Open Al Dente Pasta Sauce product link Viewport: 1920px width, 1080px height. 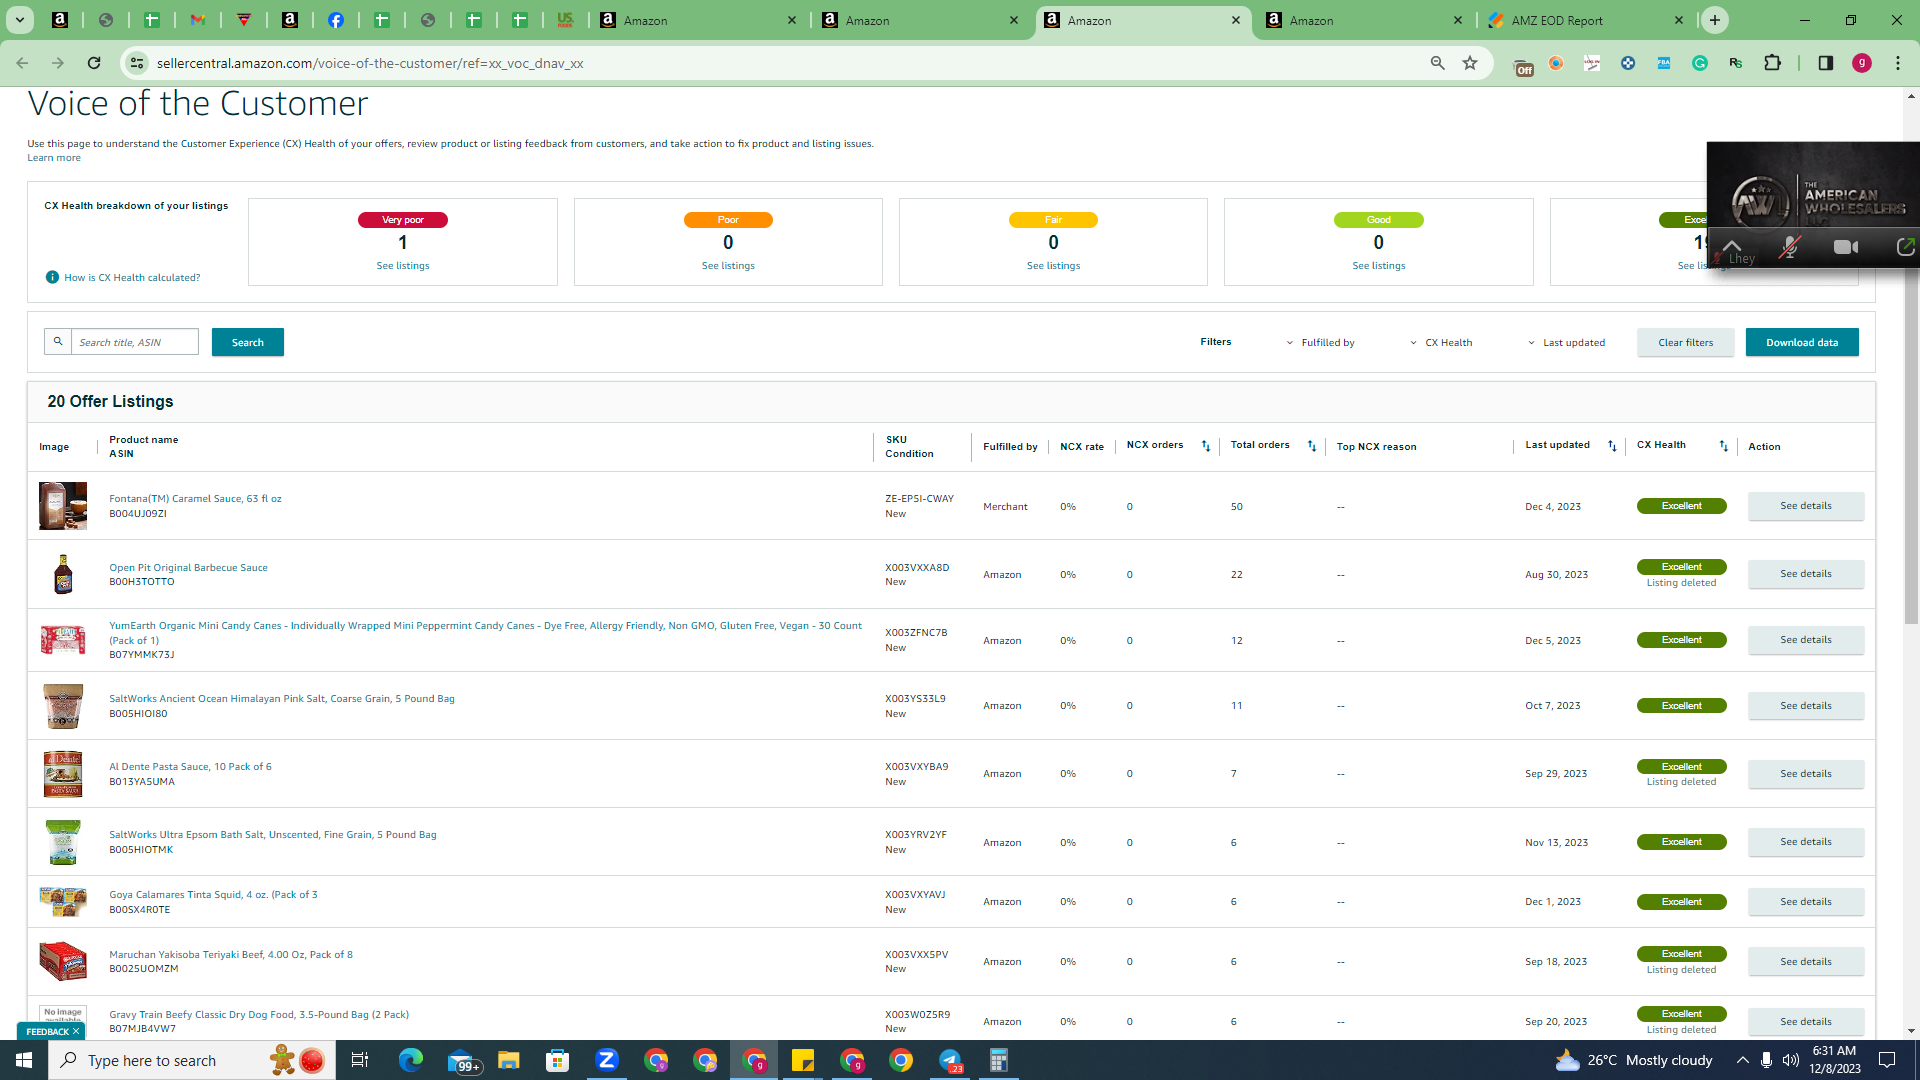tap(190, 767)
